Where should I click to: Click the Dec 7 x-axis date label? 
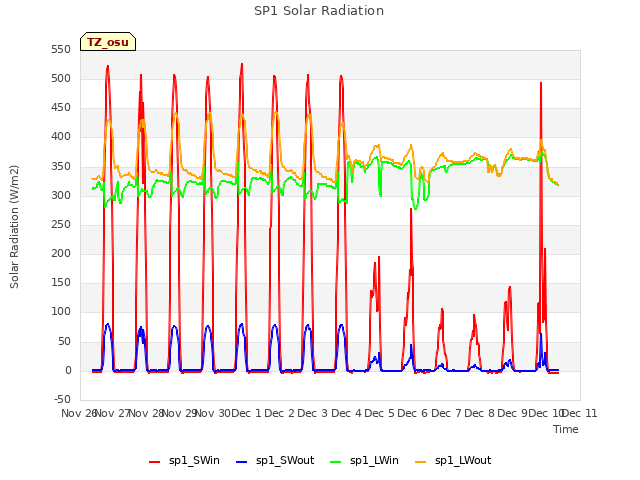447,413
